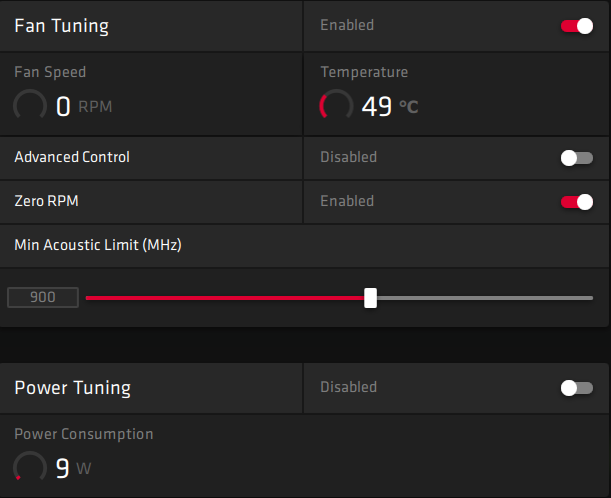Click the 49 °C temperature reading
Image resolution: width=611 pixels, height=498 pixels.
[x=390, y=106]
